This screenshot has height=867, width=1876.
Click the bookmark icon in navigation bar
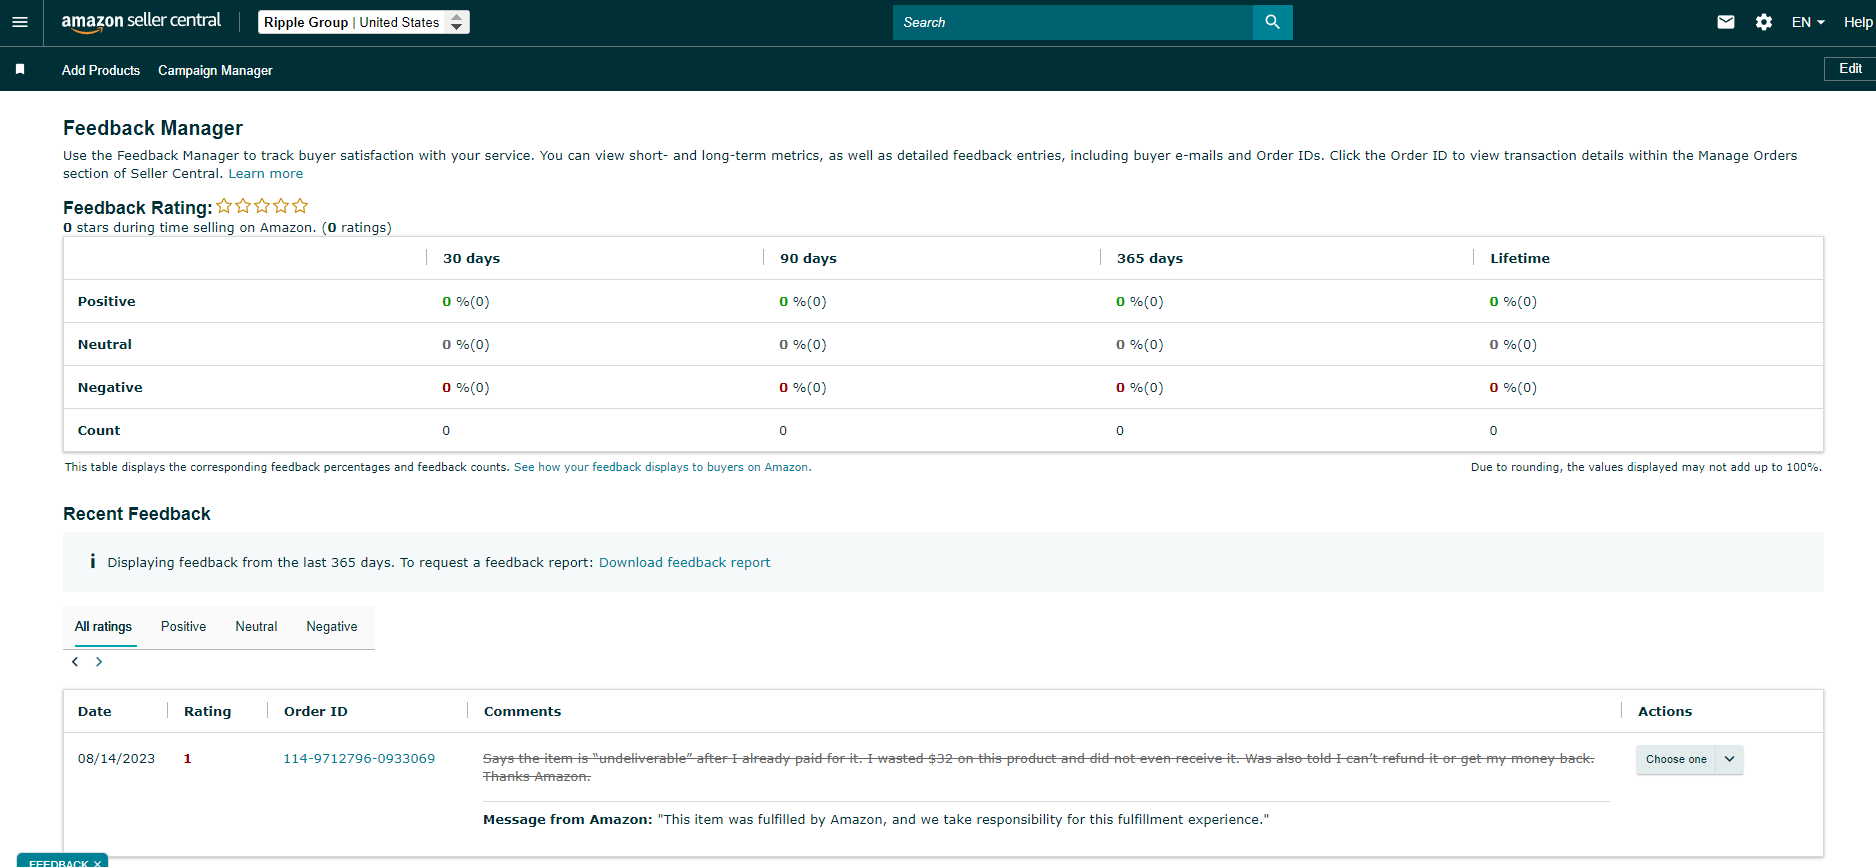tap(20, 69)
